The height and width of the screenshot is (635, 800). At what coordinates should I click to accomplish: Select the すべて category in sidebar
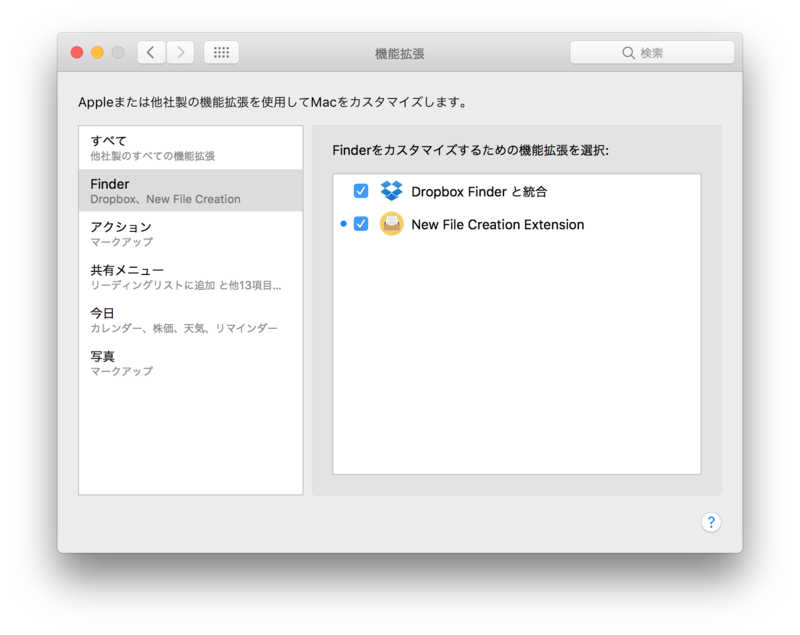click(x=191, y=147)
